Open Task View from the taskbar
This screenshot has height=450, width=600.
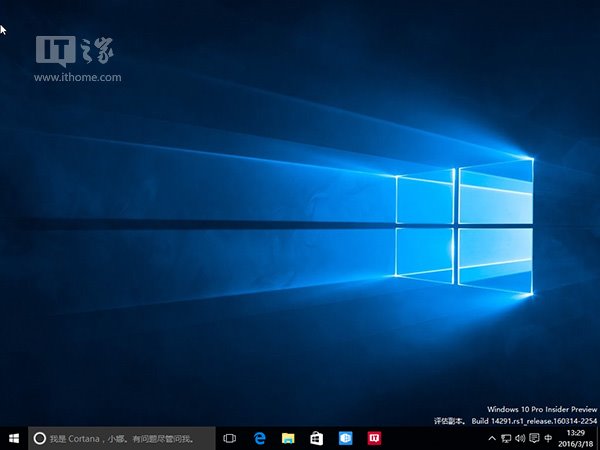[230, 438]
